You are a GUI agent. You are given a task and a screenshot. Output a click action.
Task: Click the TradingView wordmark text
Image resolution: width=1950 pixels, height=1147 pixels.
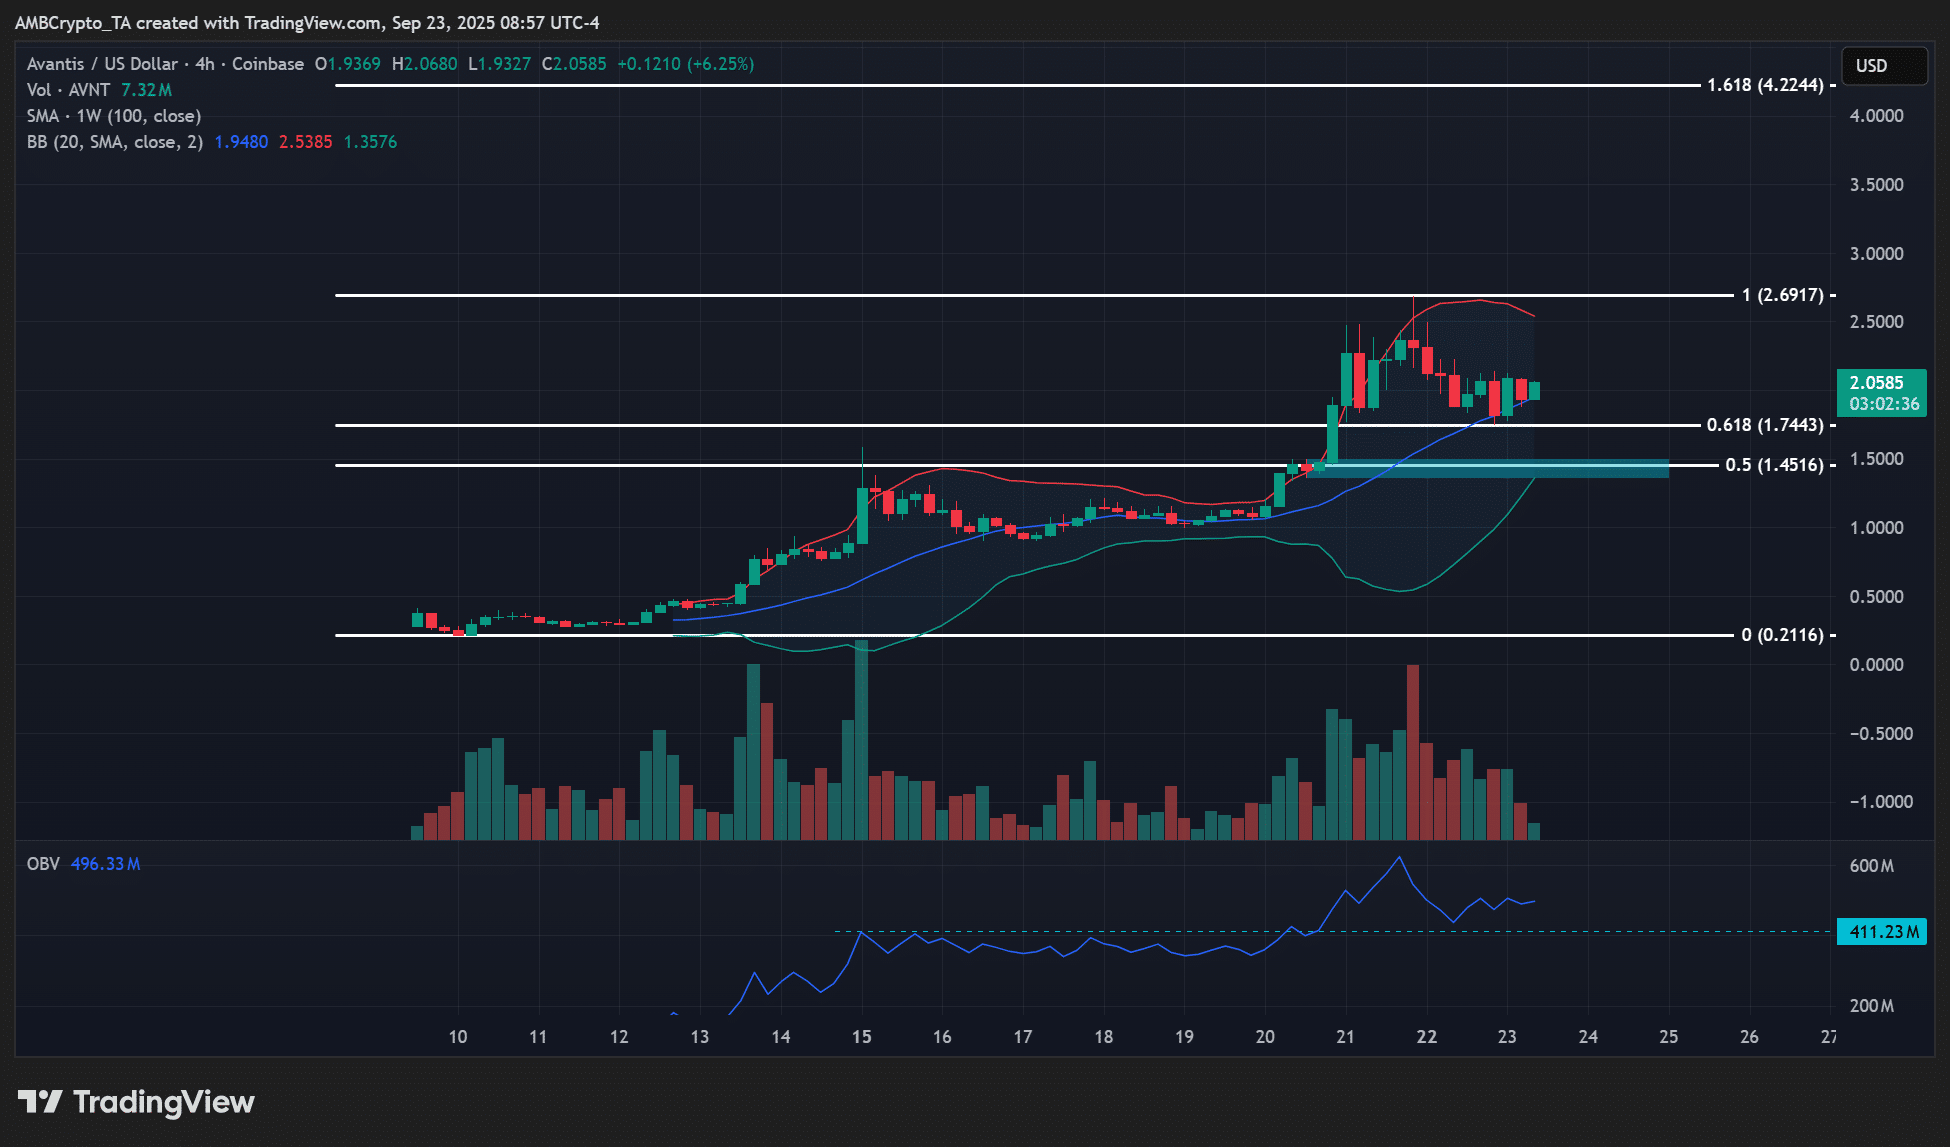[164, 1102]
